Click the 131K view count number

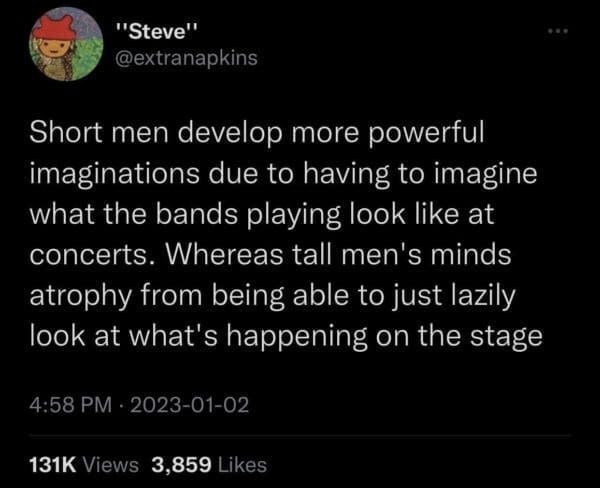pos(53,465)
